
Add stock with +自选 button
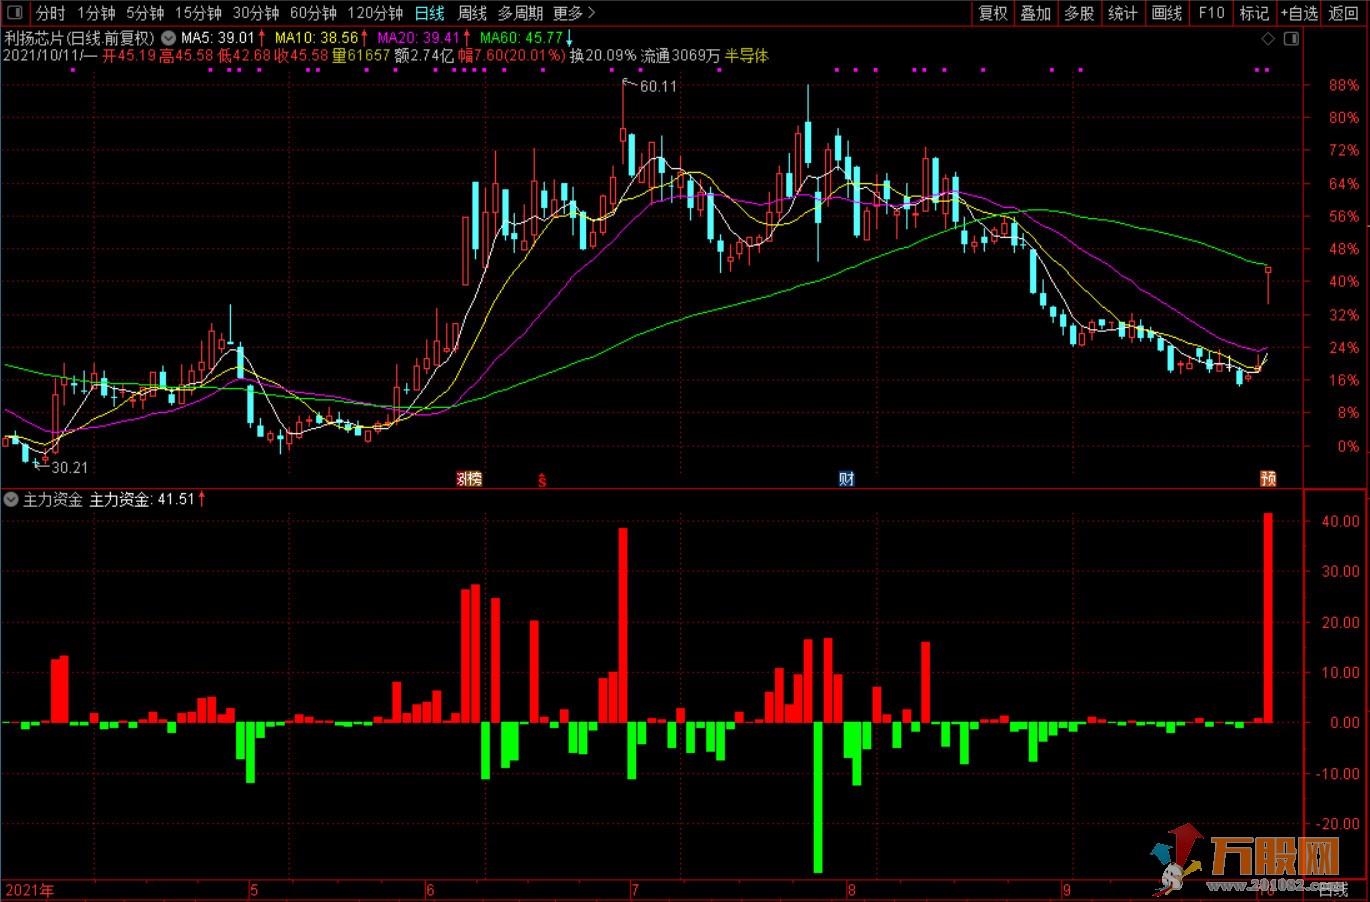pyautogui.click(x=1299, y=13)
